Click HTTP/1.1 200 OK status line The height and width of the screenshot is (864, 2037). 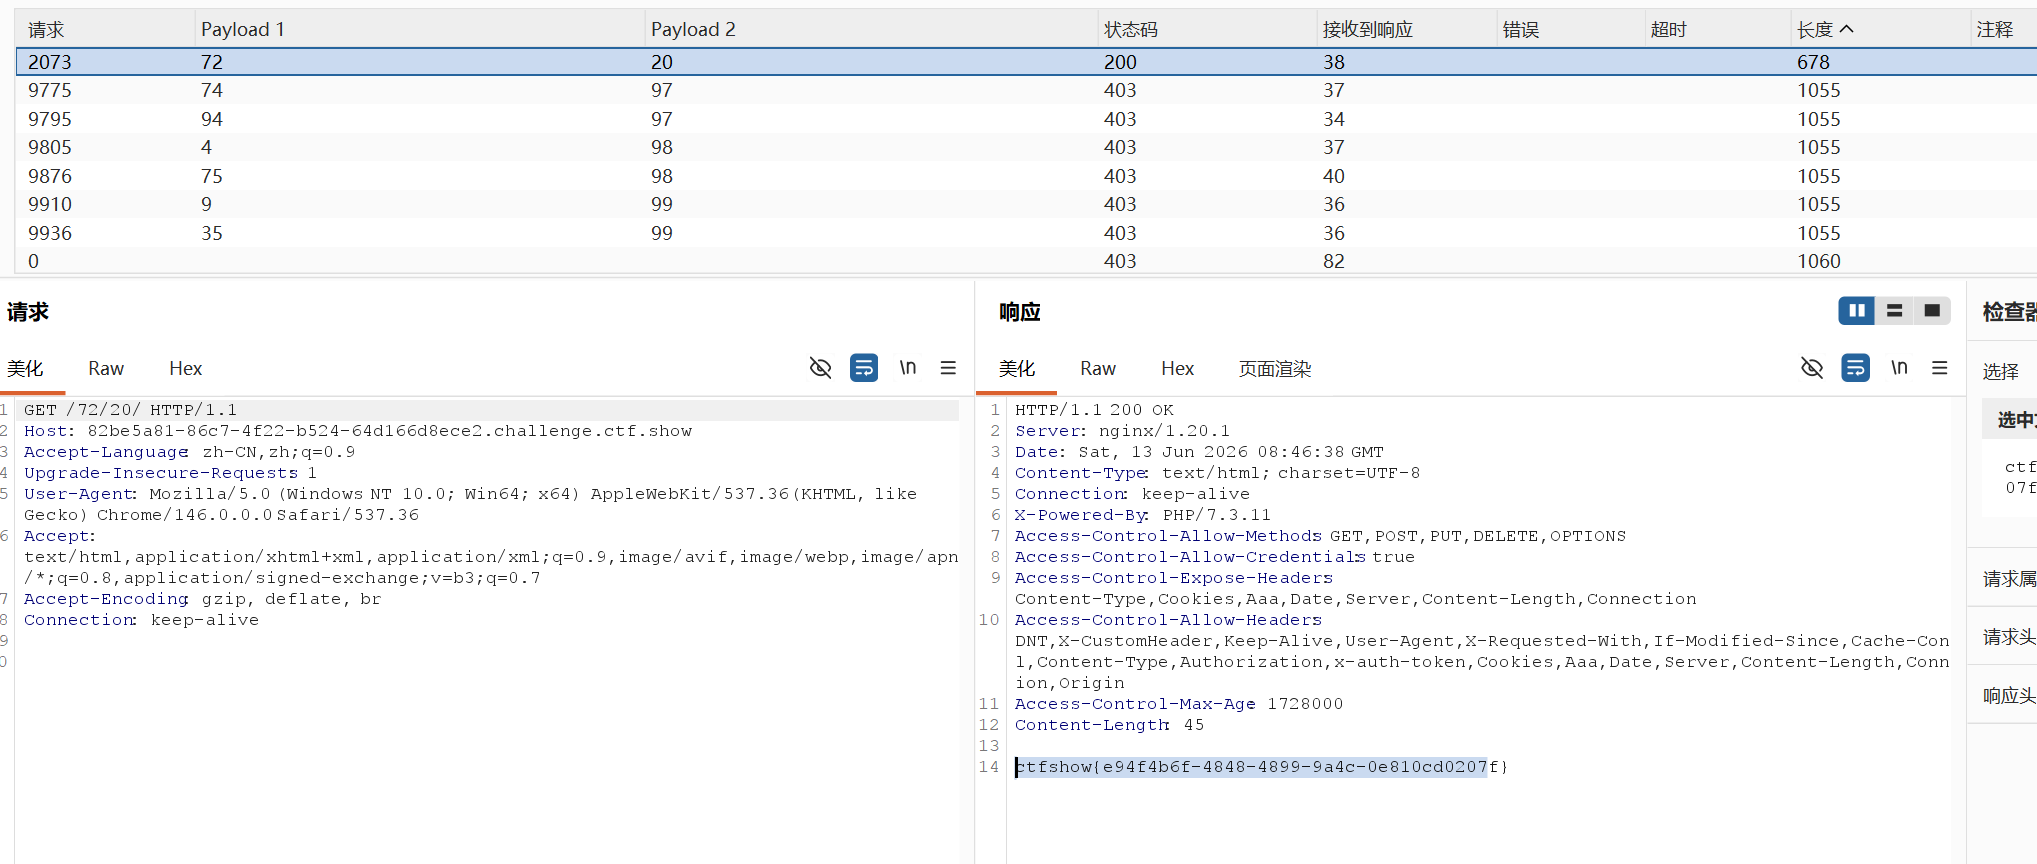click(x=1094, y=410)
